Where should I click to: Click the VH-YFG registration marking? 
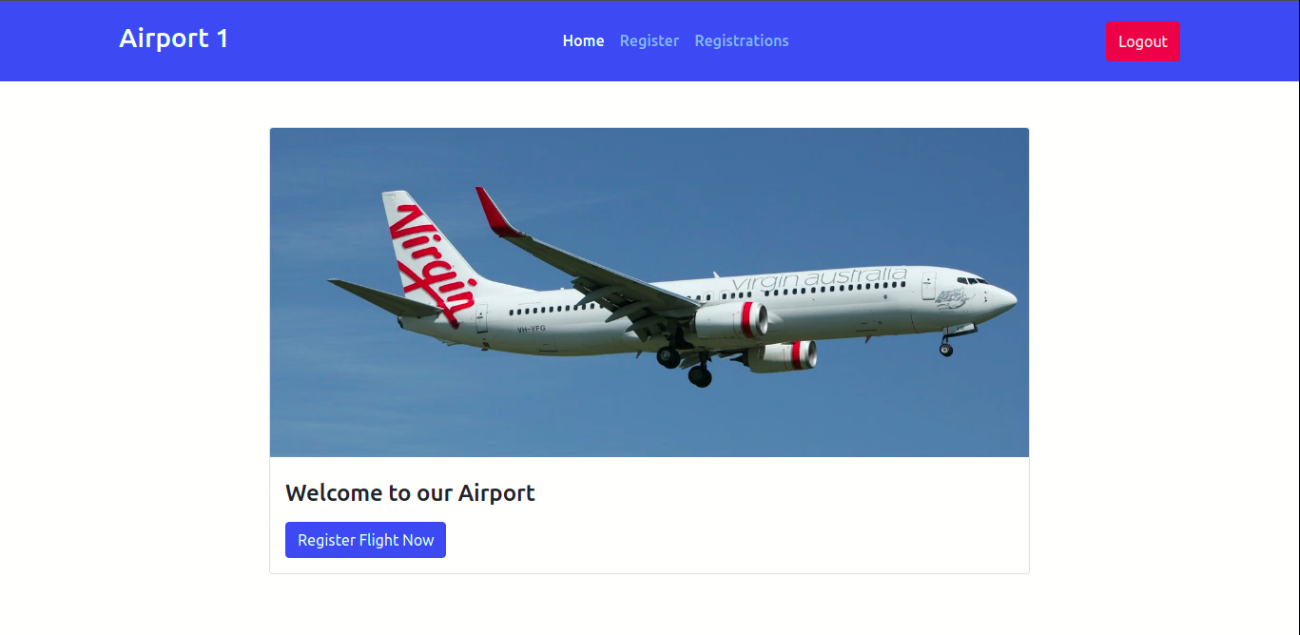tap(531, 329)
